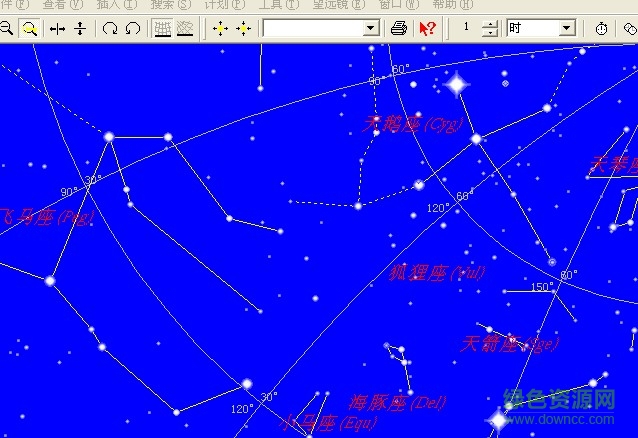Select the star at the center of the Cygnus cross

point(476,139)
